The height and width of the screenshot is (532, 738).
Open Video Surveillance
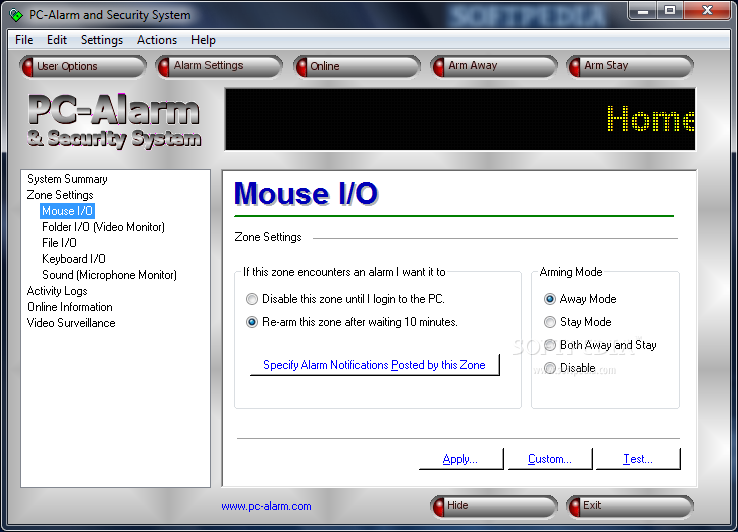71,323
